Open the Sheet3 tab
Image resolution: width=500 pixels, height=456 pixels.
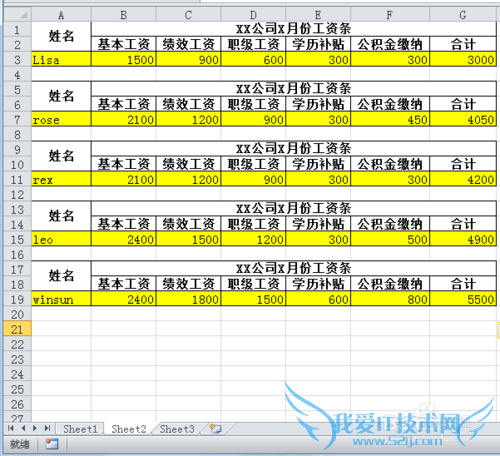tap(177, 429)
